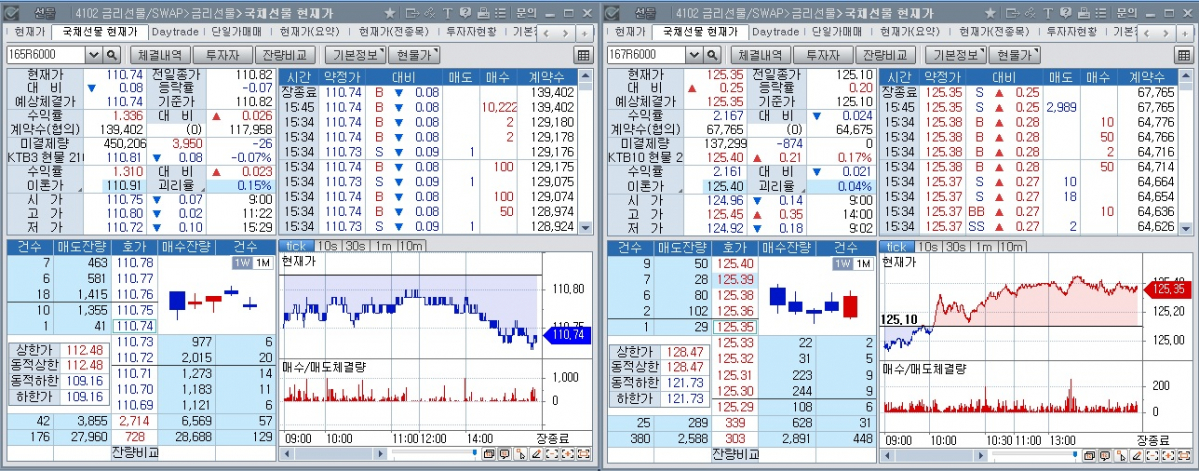Click the 165R6000 symbol input field

tap(46, 54)
